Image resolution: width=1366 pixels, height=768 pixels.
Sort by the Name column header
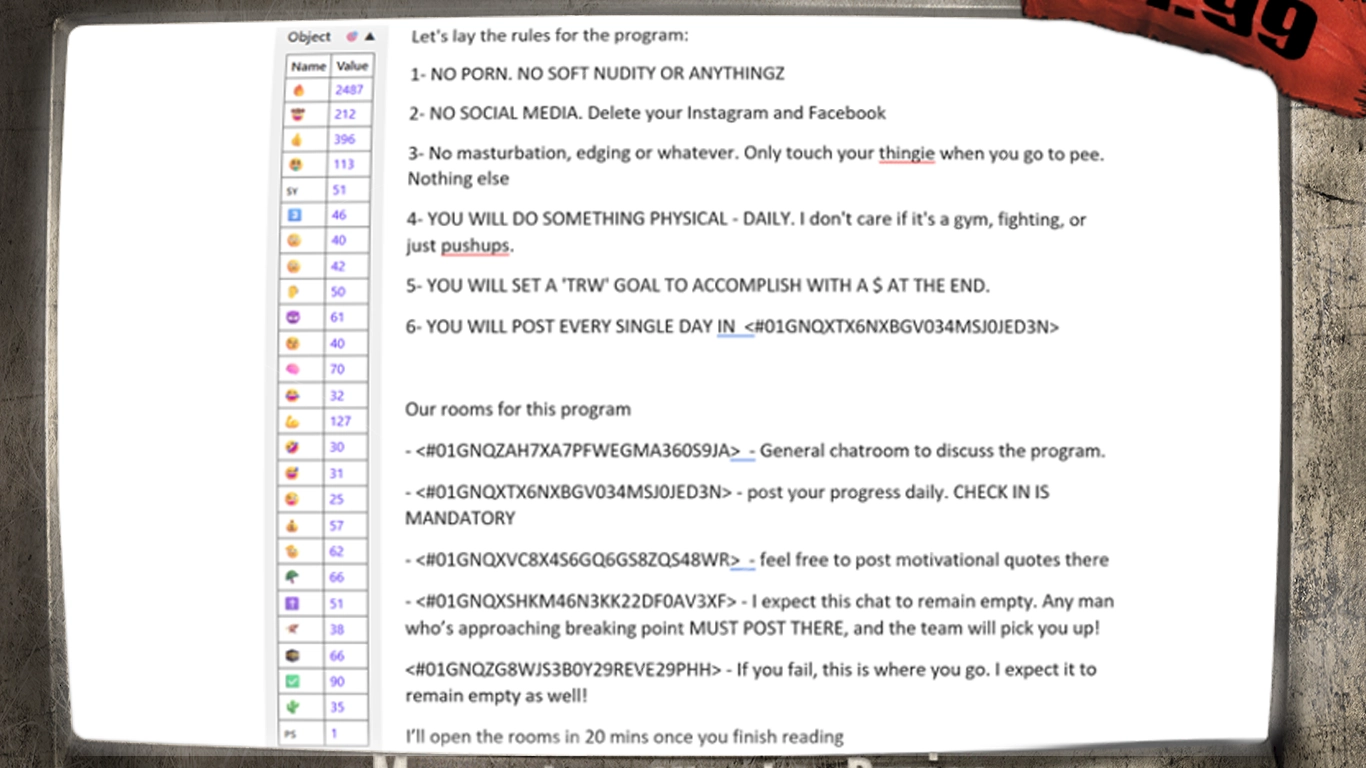click(309, 66)
